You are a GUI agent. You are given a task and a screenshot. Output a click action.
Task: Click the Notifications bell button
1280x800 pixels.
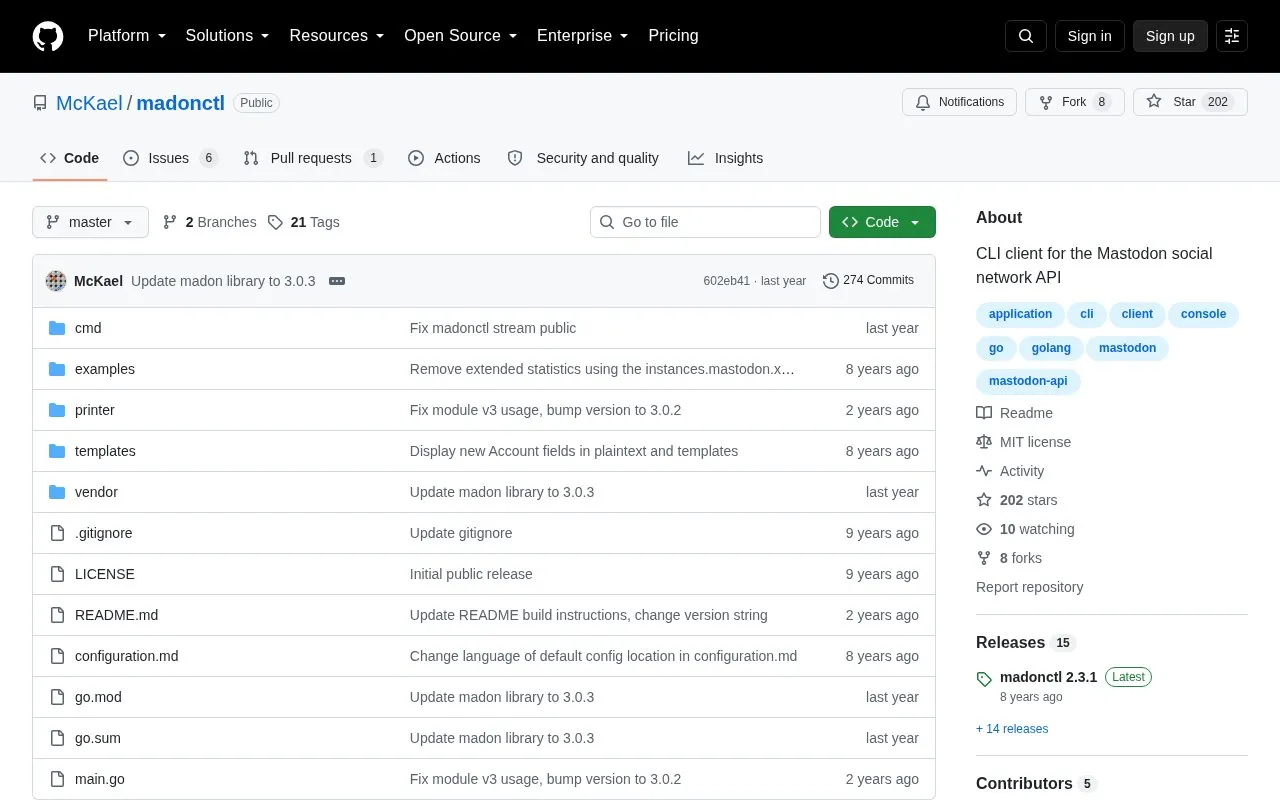click(x=959, y=102)
